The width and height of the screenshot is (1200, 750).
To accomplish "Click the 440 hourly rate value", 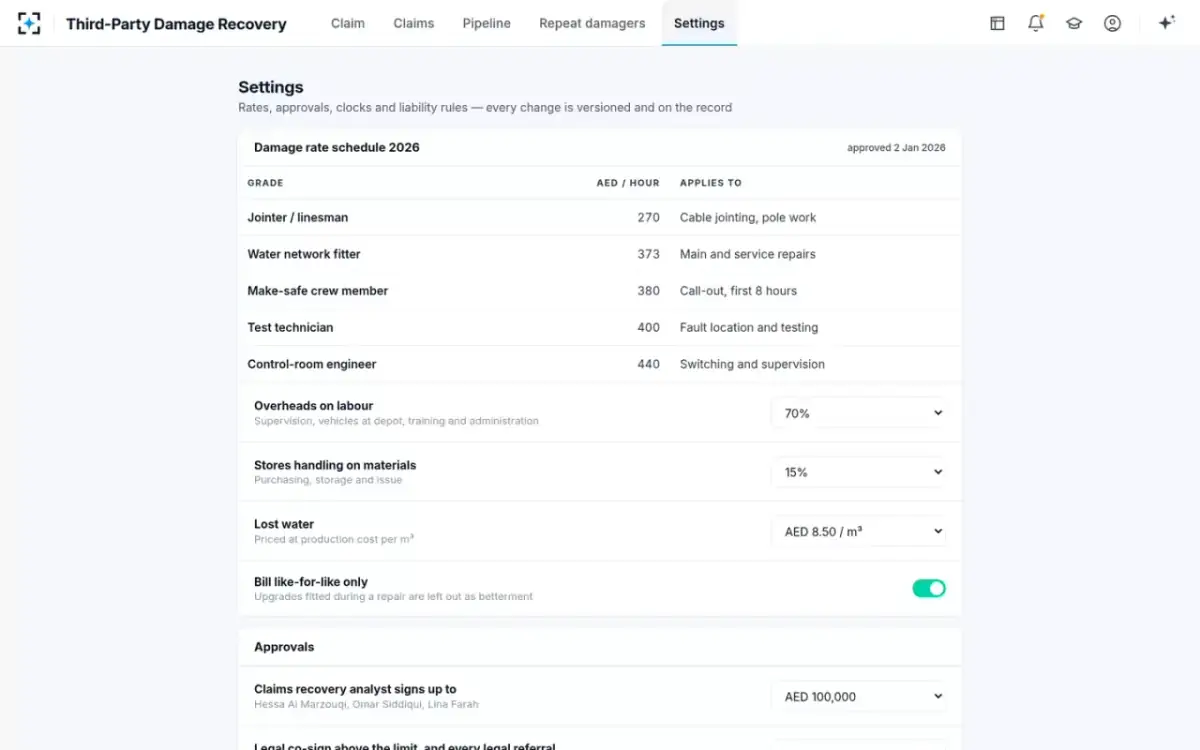I will pos(648,364).
